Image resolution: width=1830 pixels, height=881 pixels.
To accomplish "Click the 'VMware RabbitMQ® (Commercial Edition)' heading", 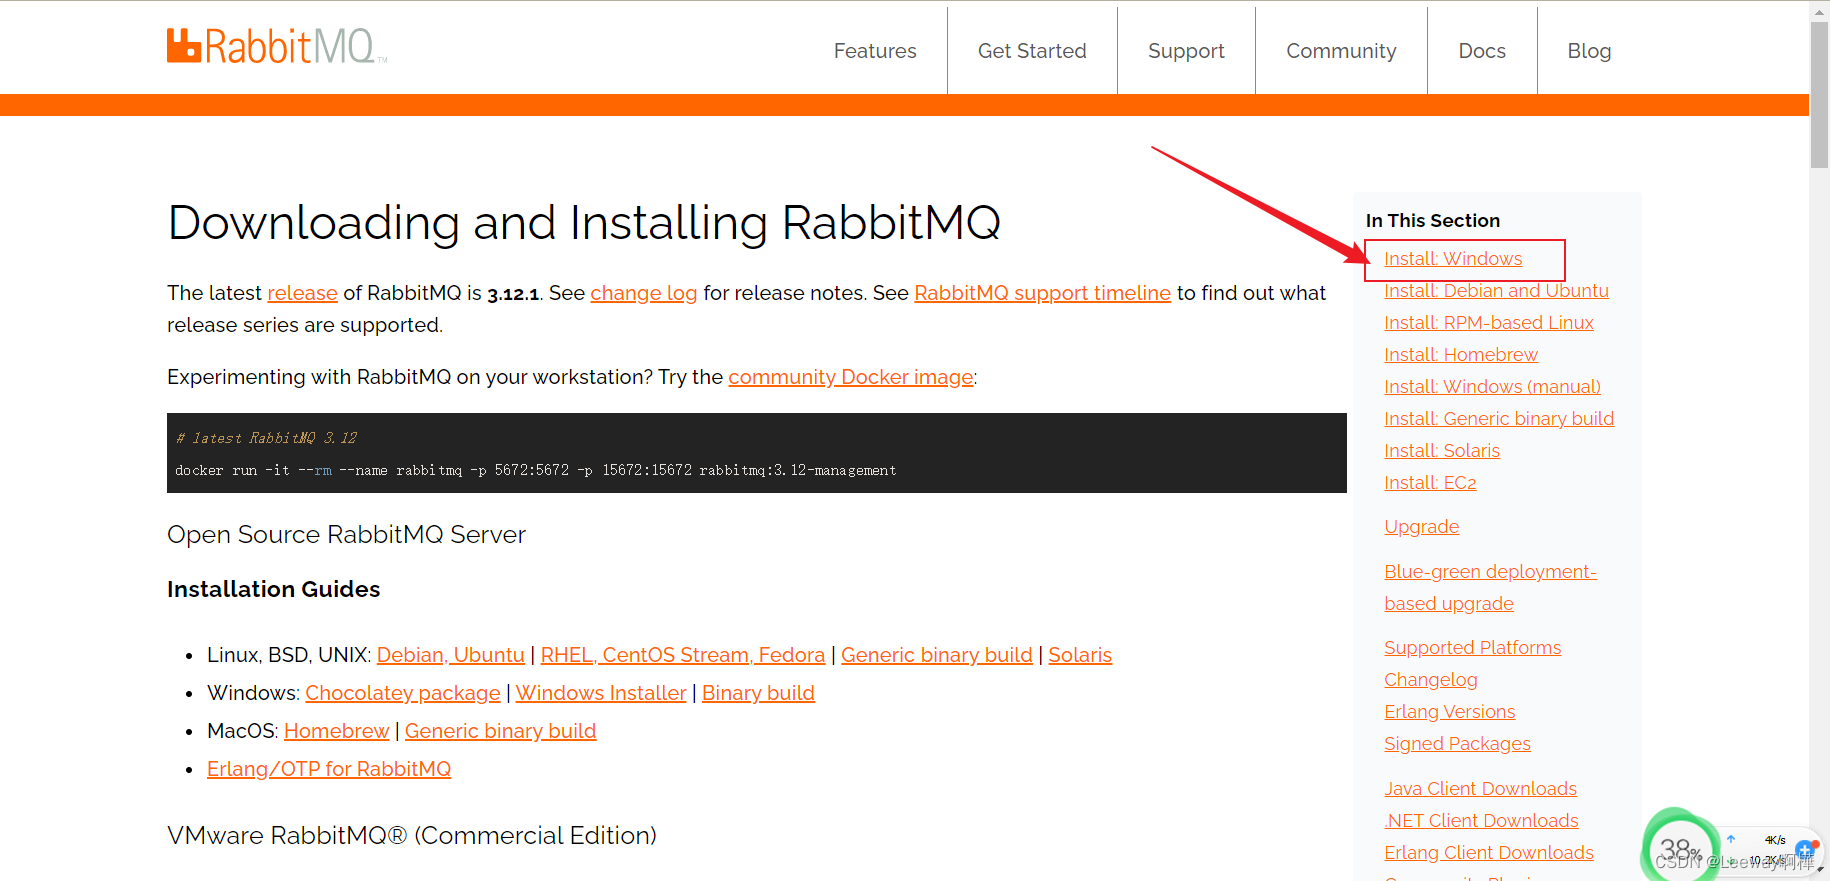I will coord(412,835).
